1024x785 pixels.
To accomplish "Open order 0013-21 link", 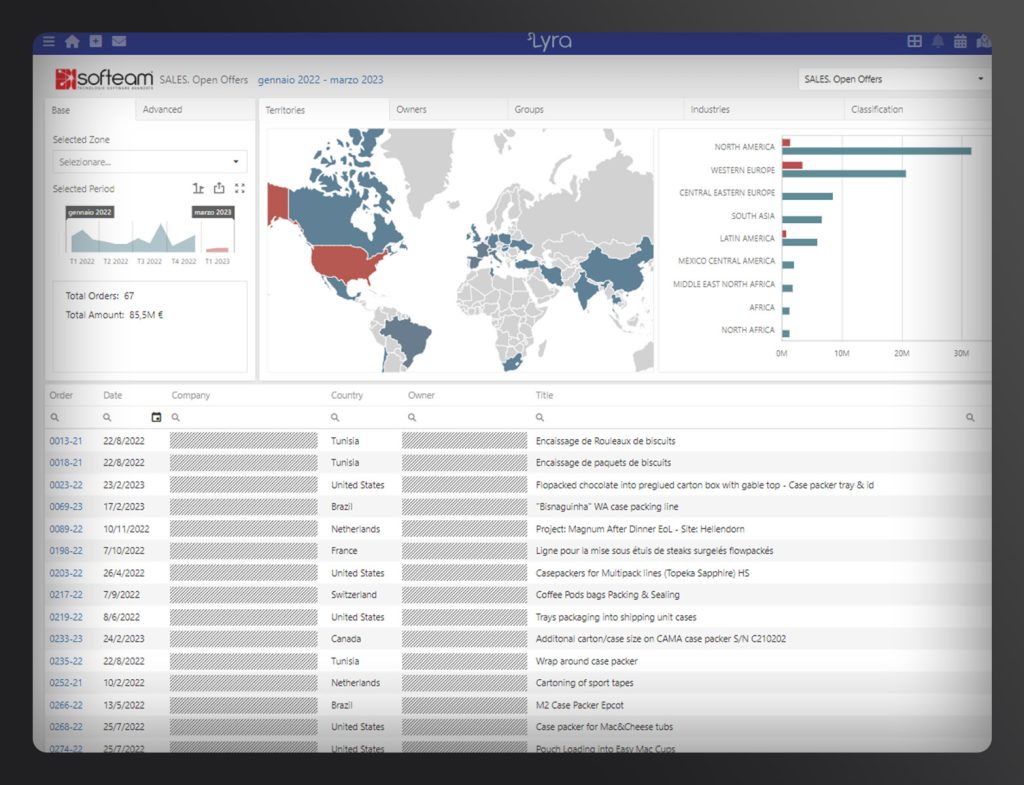I will click(x=66, y=440).
